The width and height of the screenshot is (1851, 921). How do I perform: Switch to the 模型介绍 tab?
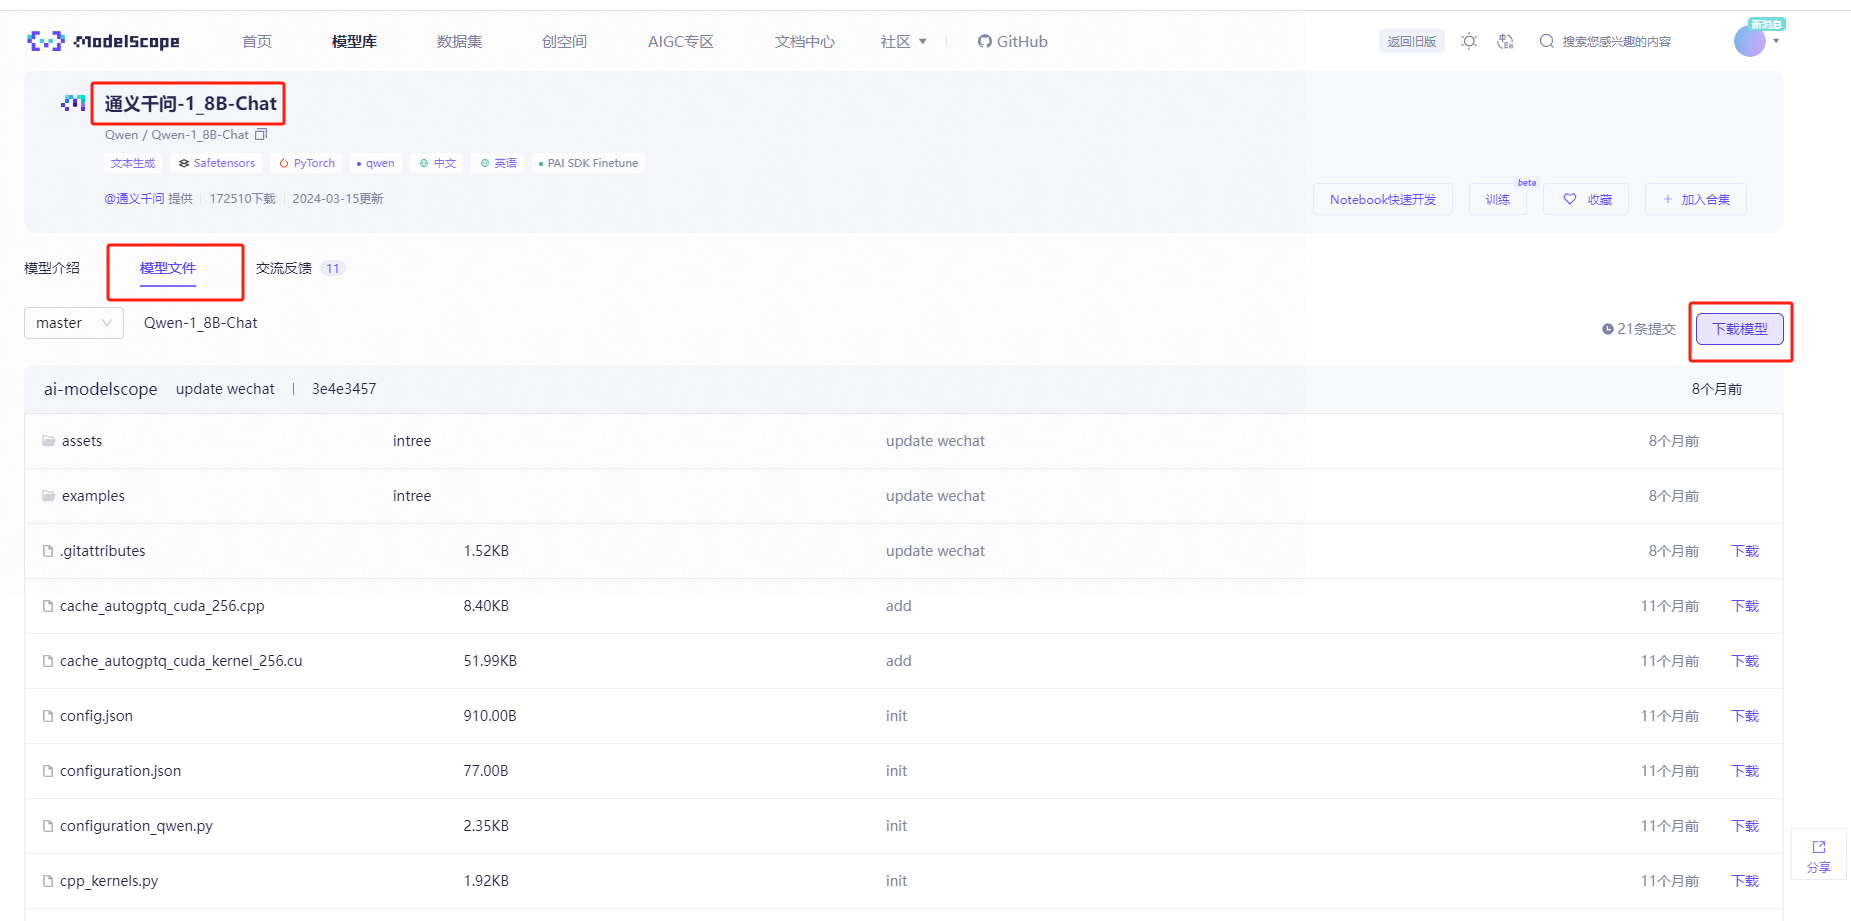pos(52,268)
